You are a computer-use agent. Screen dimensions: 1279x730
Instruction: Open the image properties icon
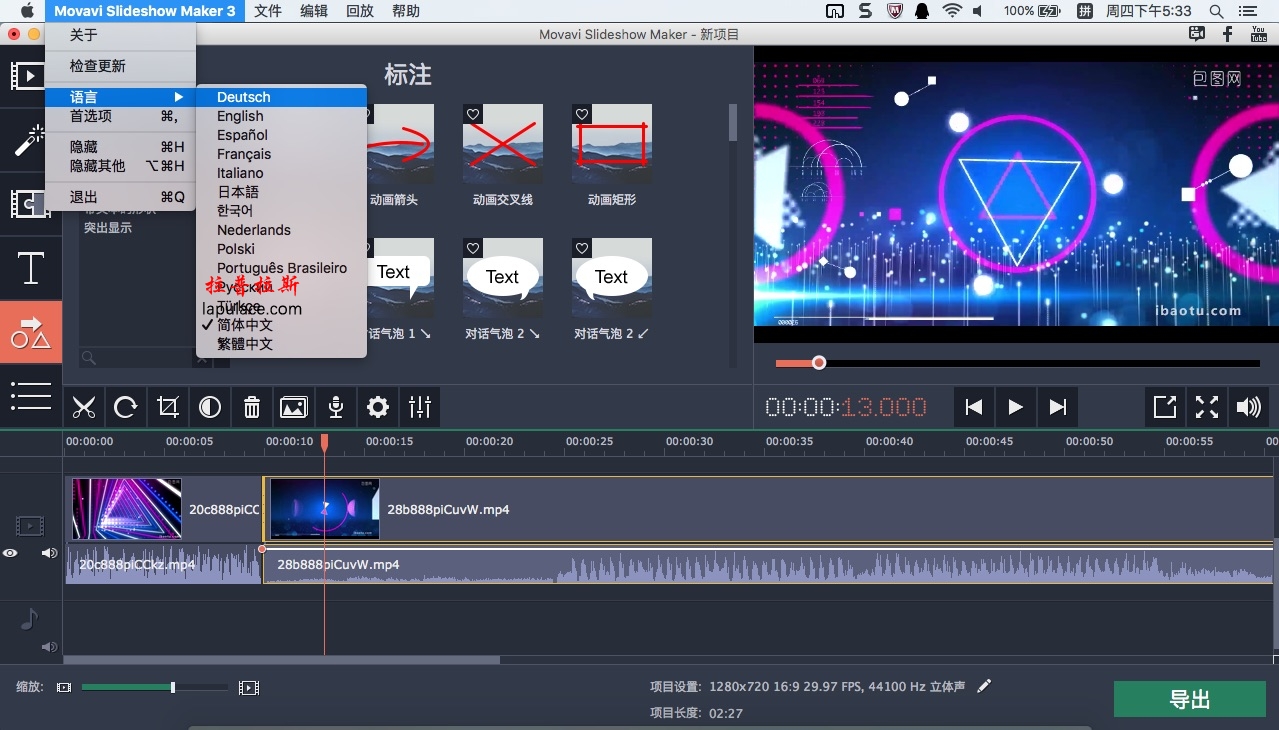[294, 407]
